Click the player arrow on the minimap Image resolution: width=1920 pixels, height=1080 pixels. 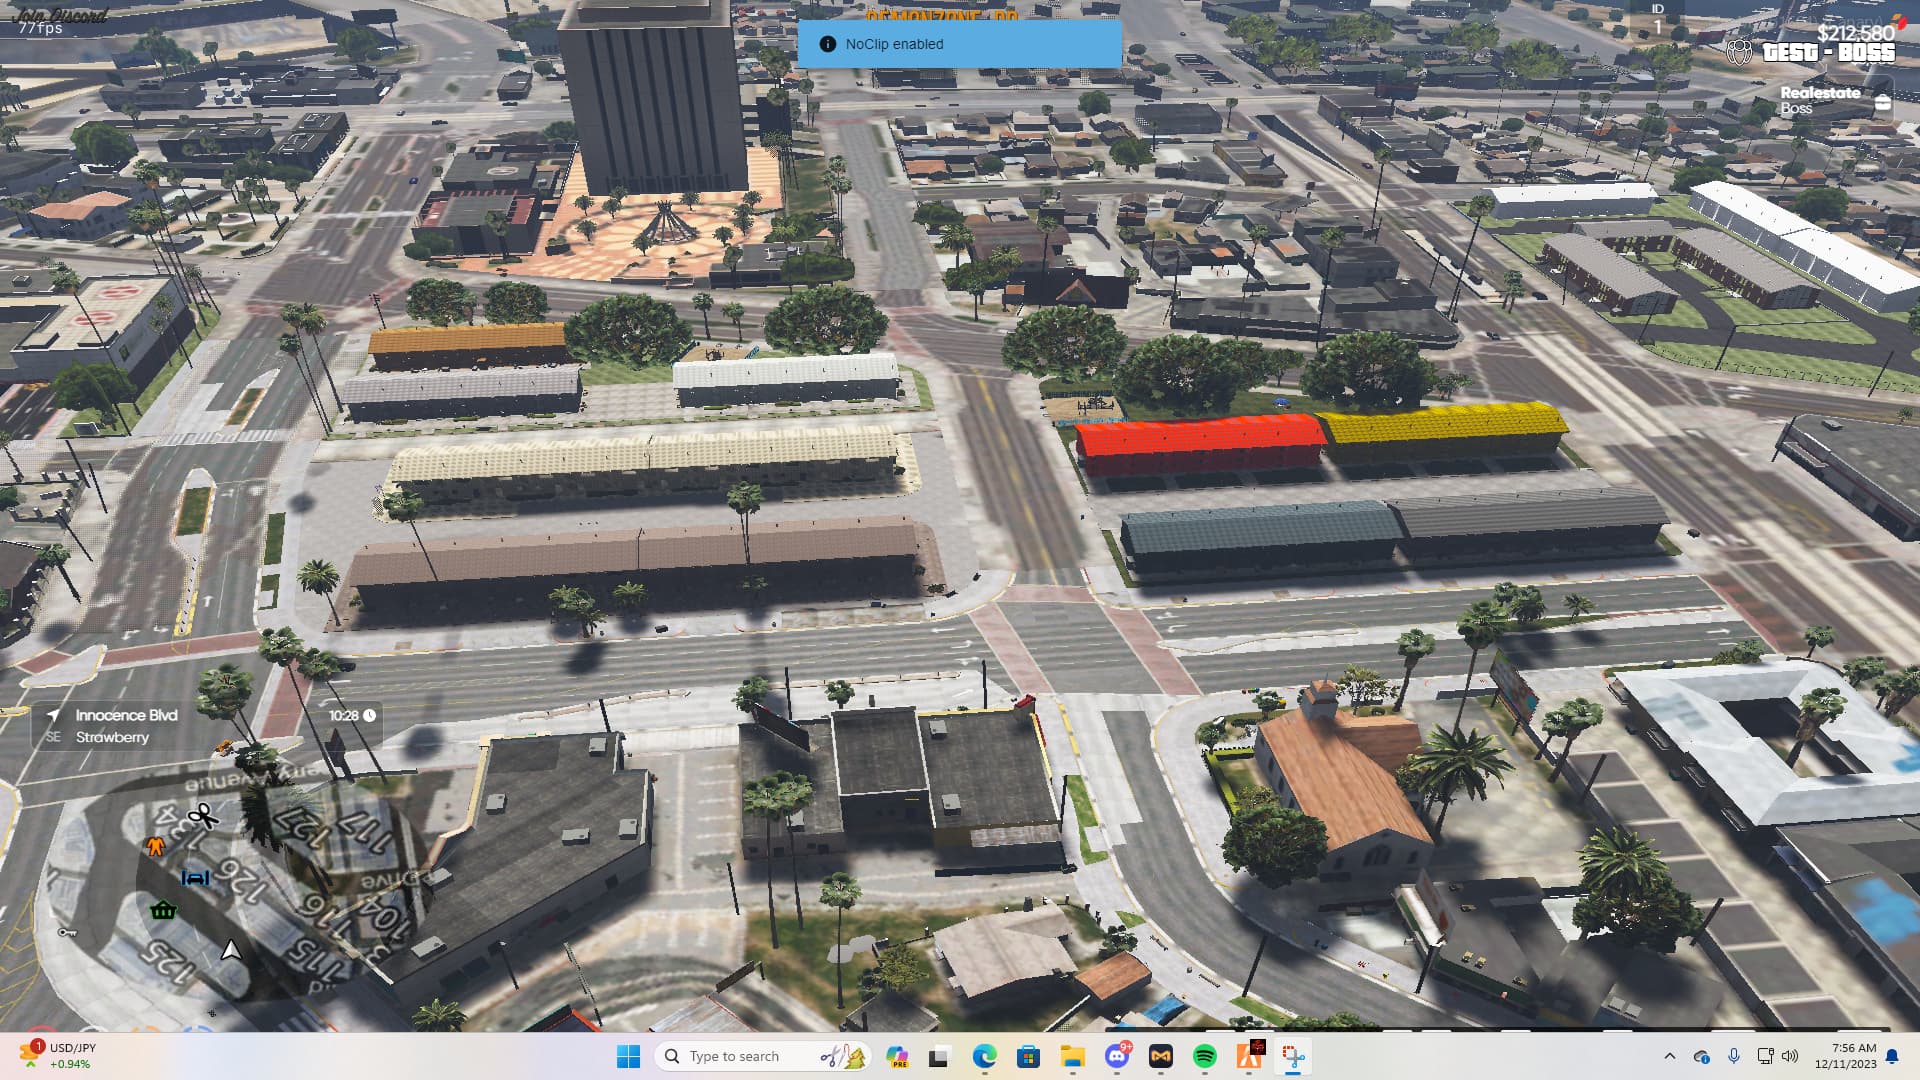pyautogui.click(x=231, y=951)
